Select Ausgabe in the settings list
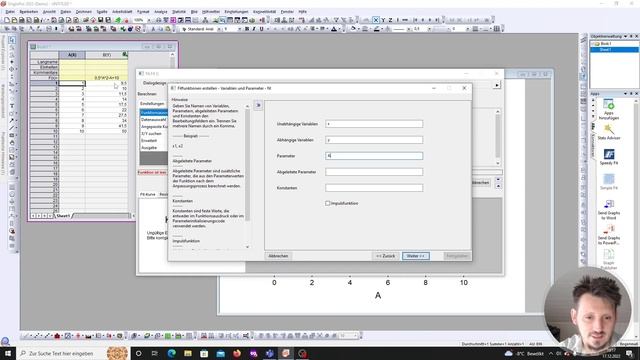Screen dimensions: 640x360 point(149,147)
